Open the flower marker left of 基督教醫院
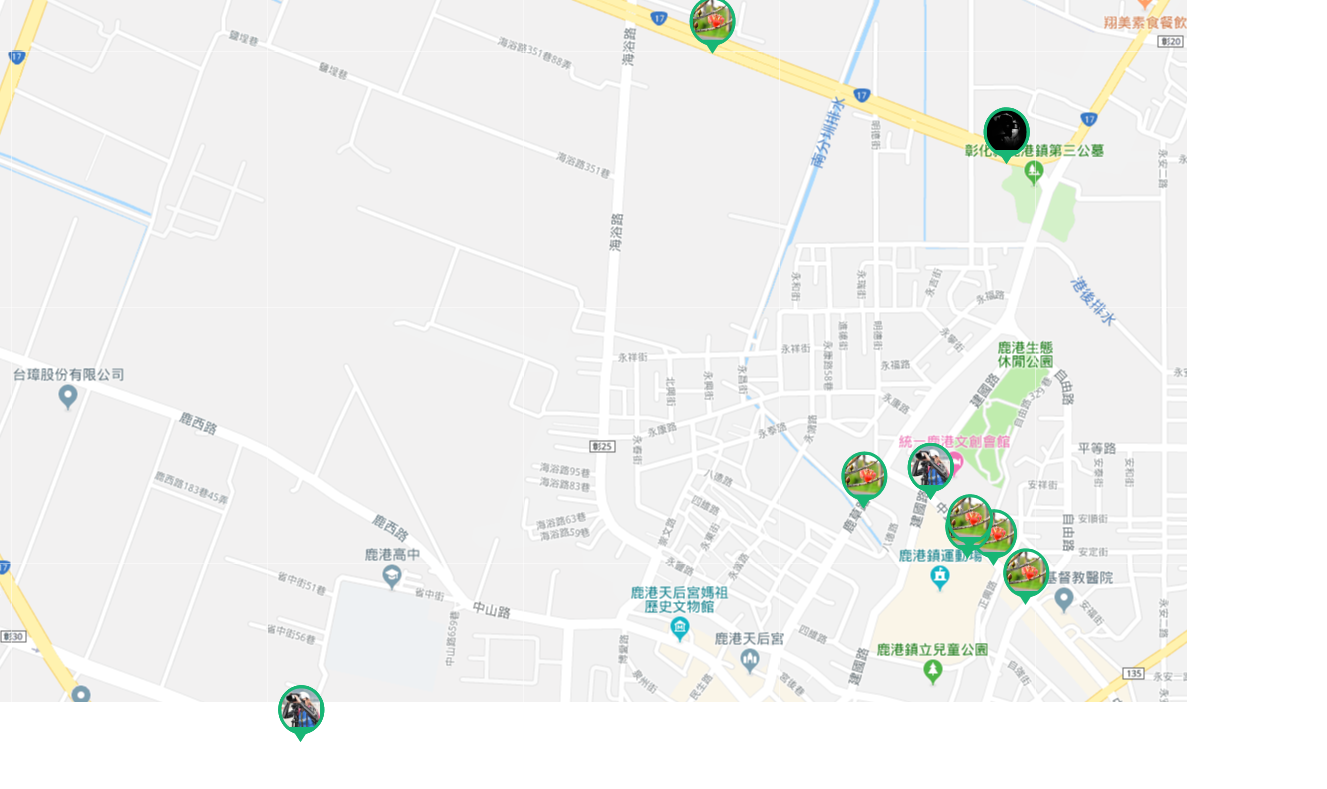This screenshot has height=789, width=1327. pos(1026,572)
